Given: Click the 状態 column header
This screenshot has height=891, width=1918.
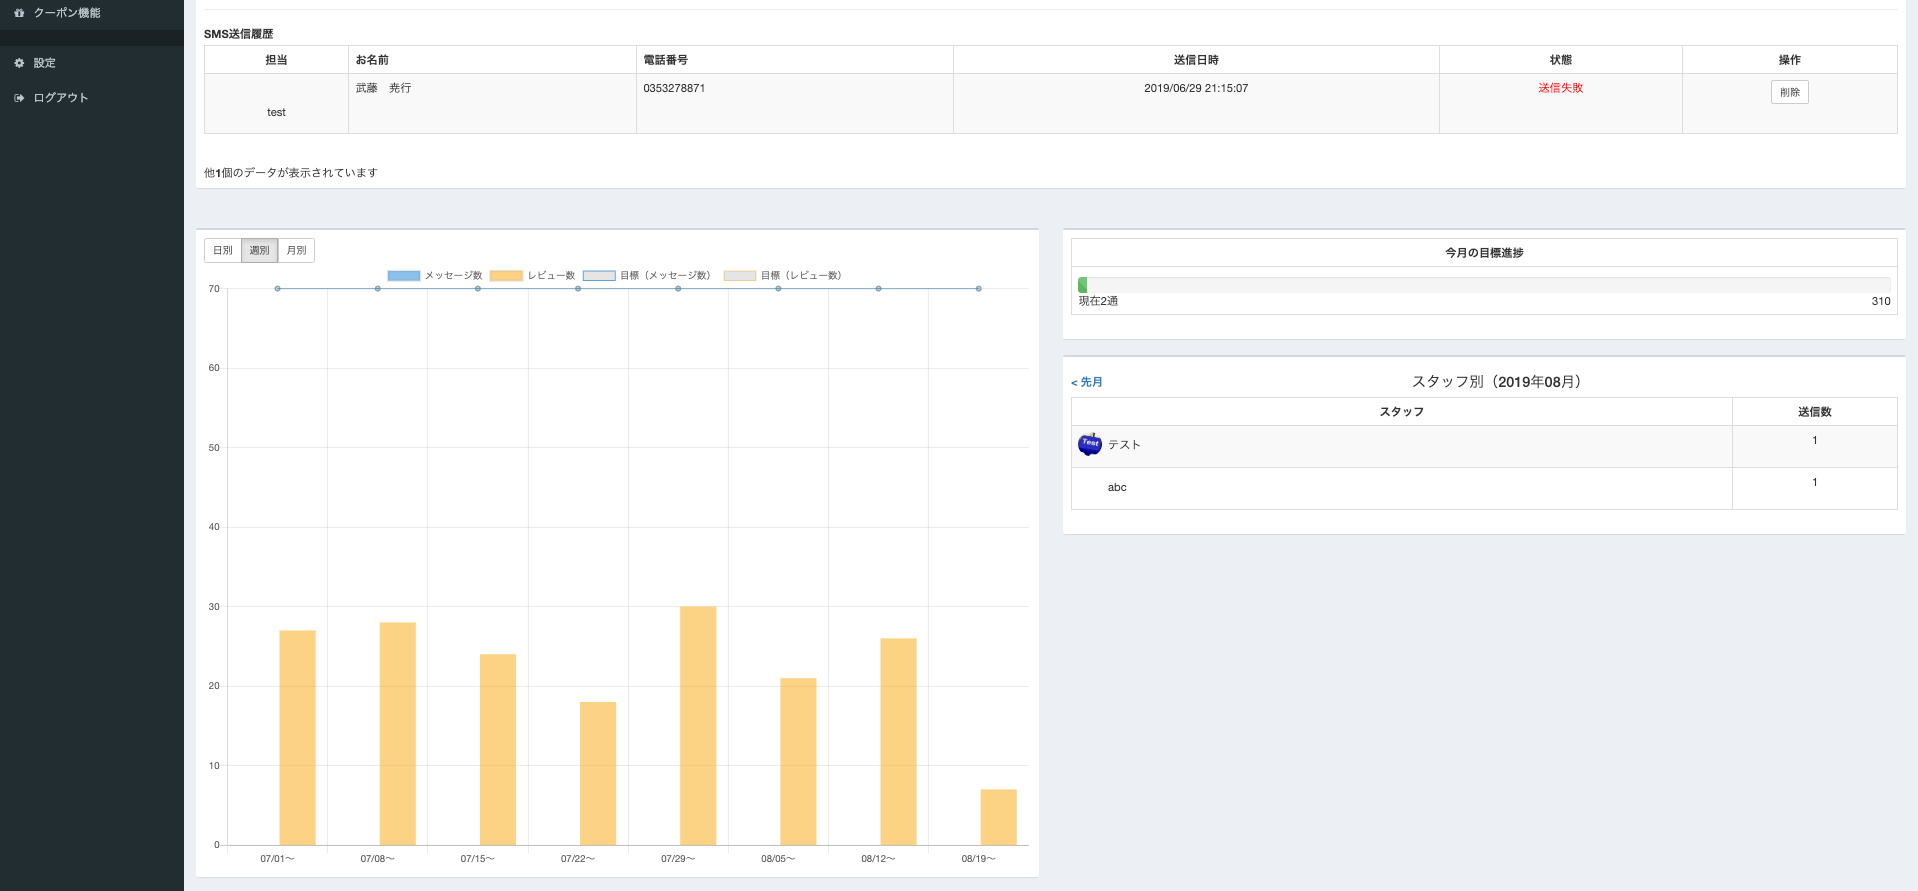Looking at the screenshot, I should (1561, 60).
